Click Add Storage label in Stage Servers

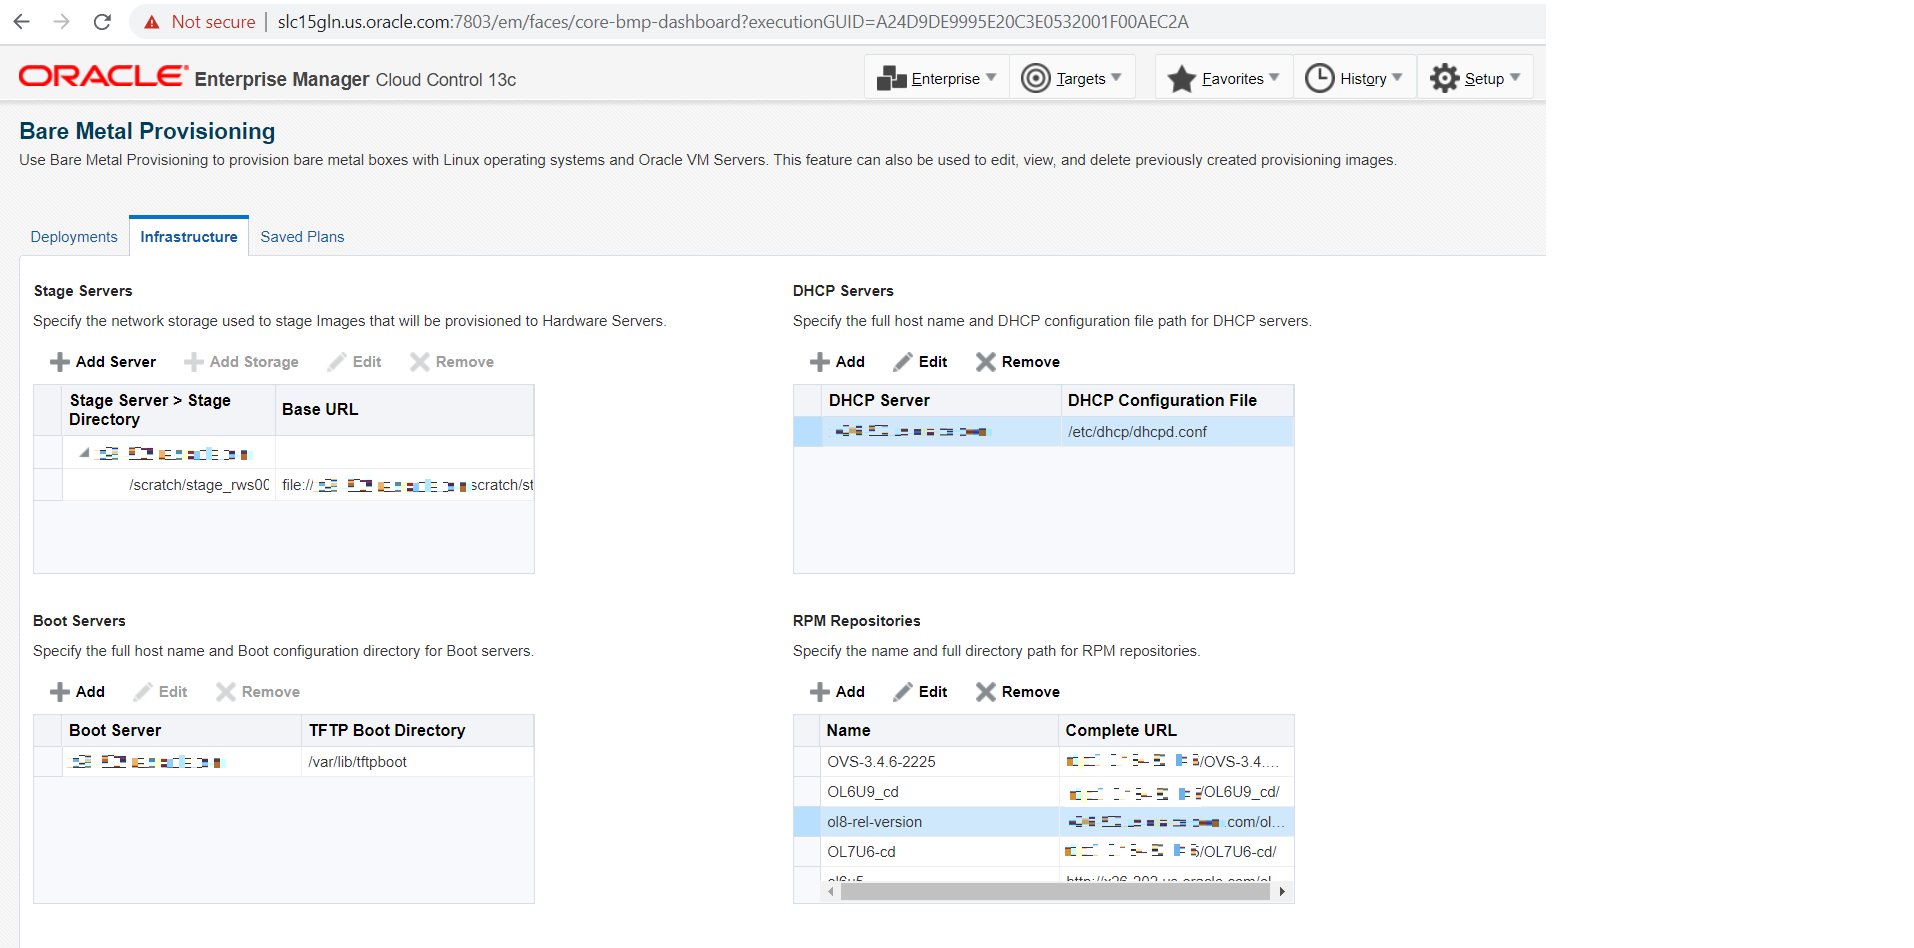pyautogui.click(x=254, y=362)
